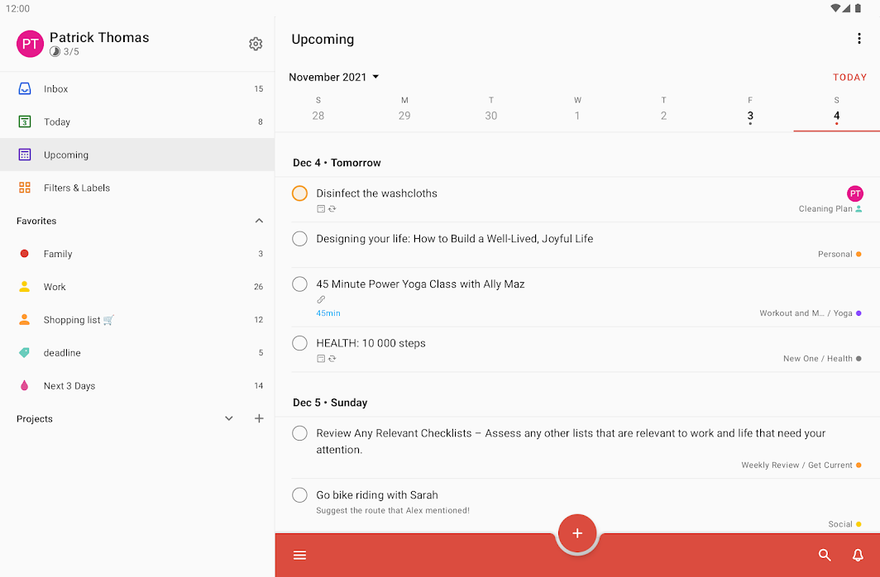Tap the red add task button
The height and width of the screenshot is (577, 880).
577,533
